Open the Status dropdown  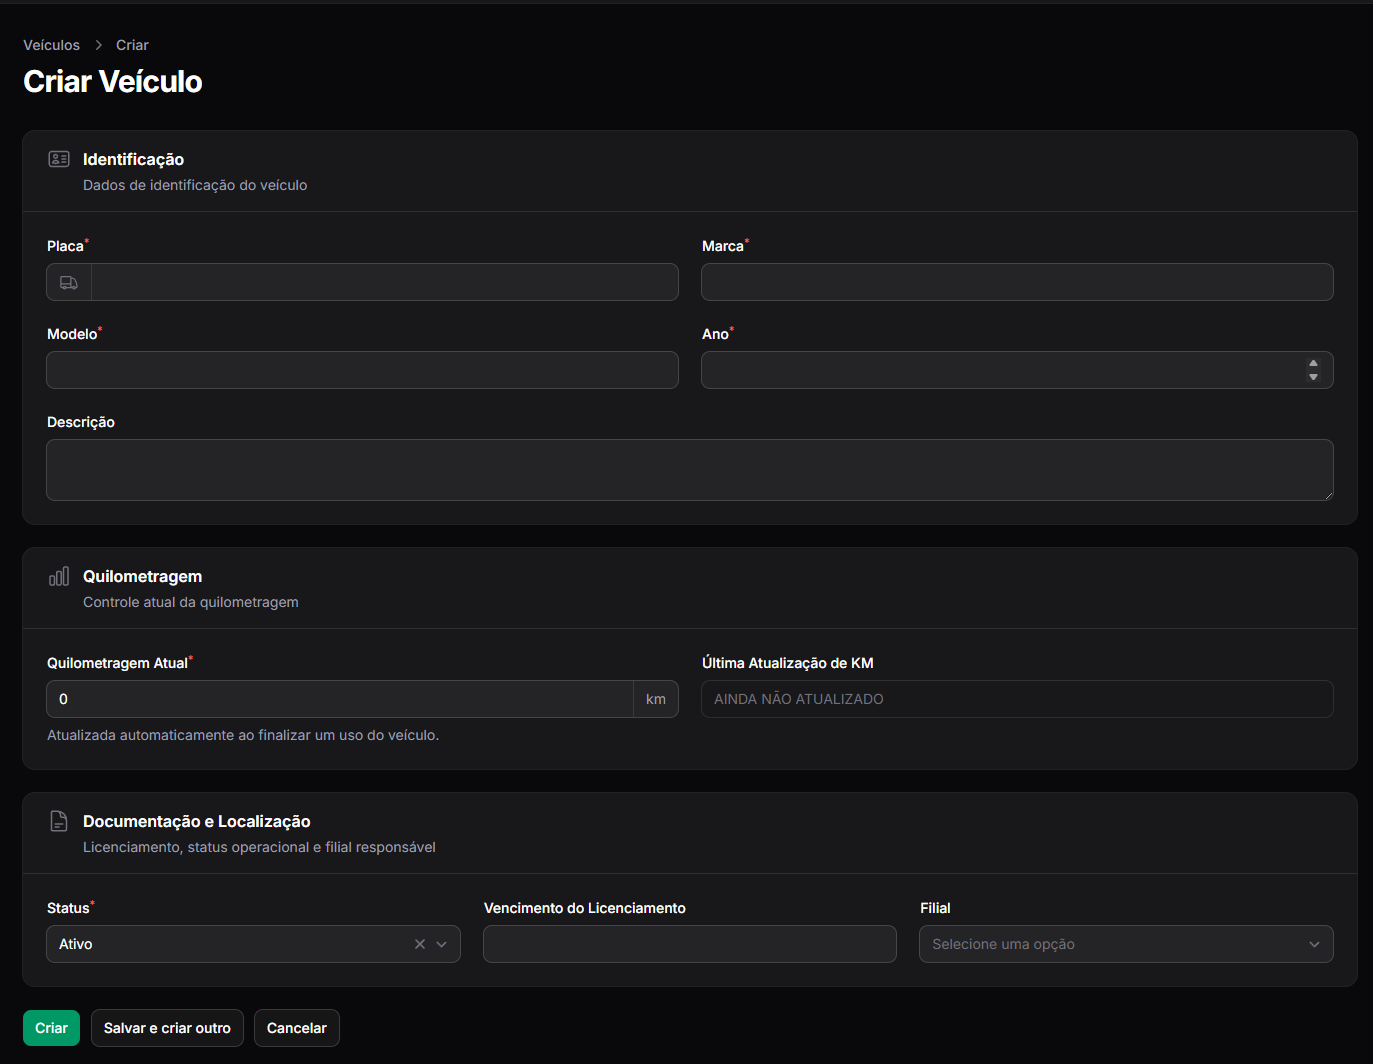[x=253, y=944]
